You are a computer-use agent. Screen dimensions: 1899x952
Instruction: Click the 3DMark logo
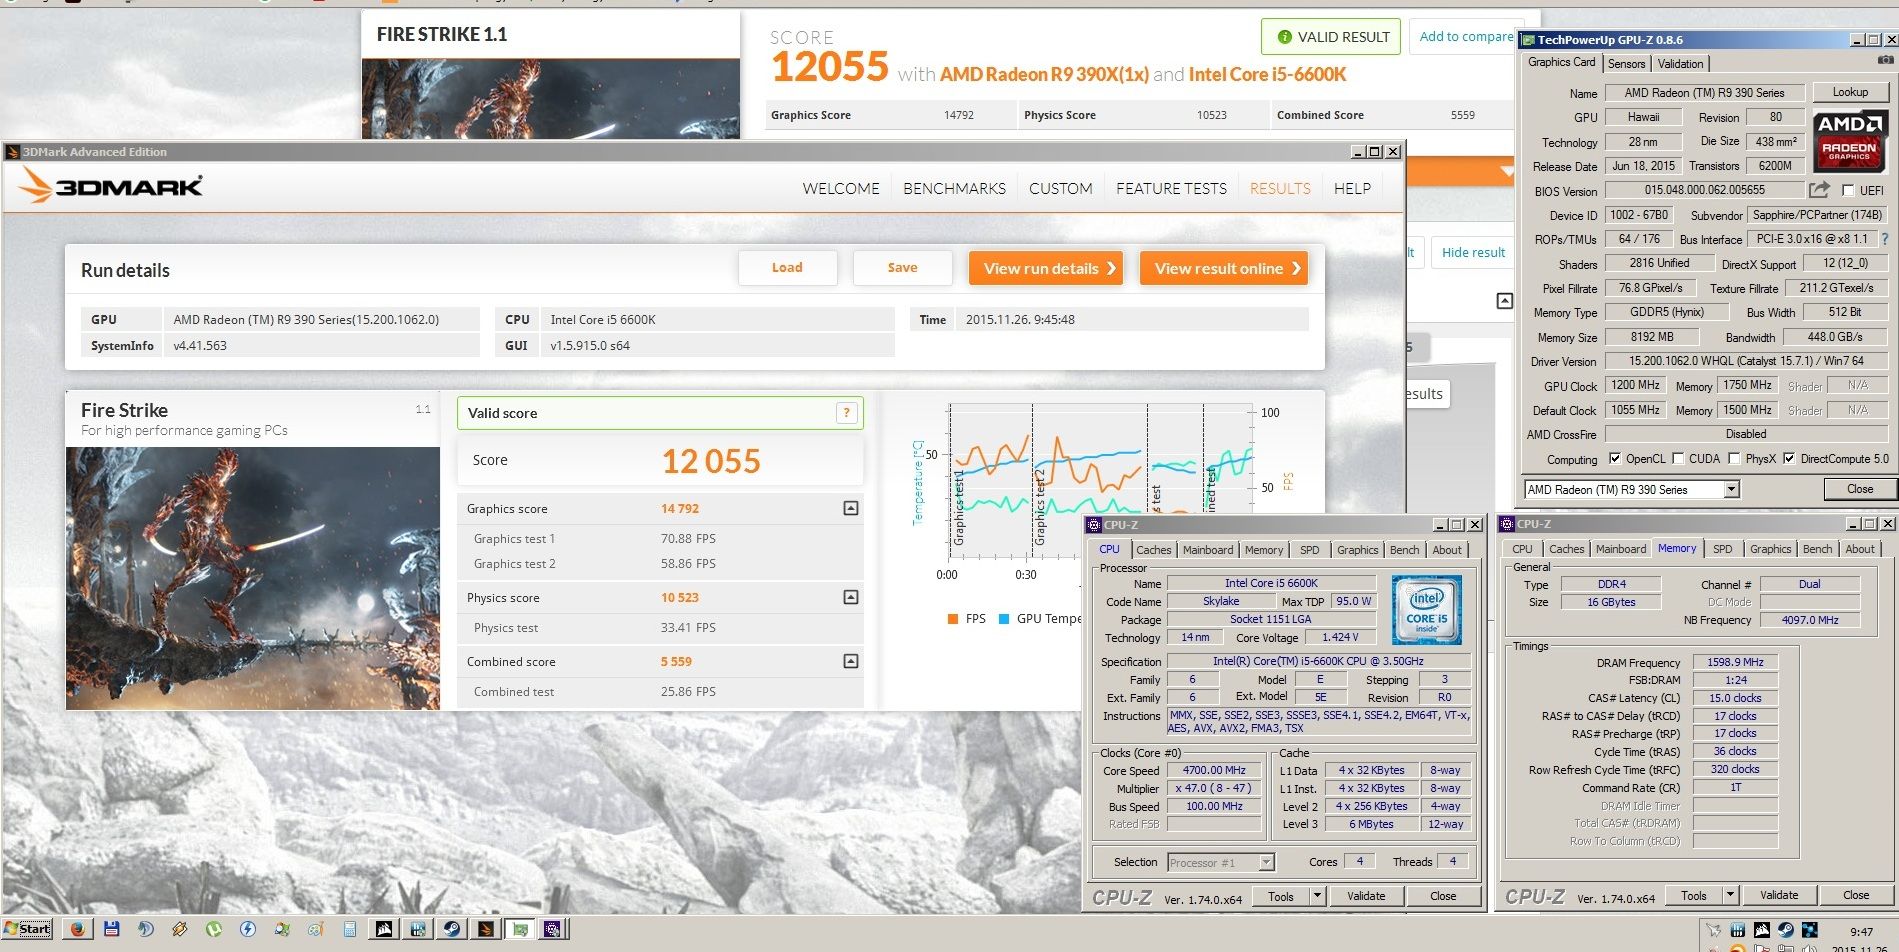(111, 186)
